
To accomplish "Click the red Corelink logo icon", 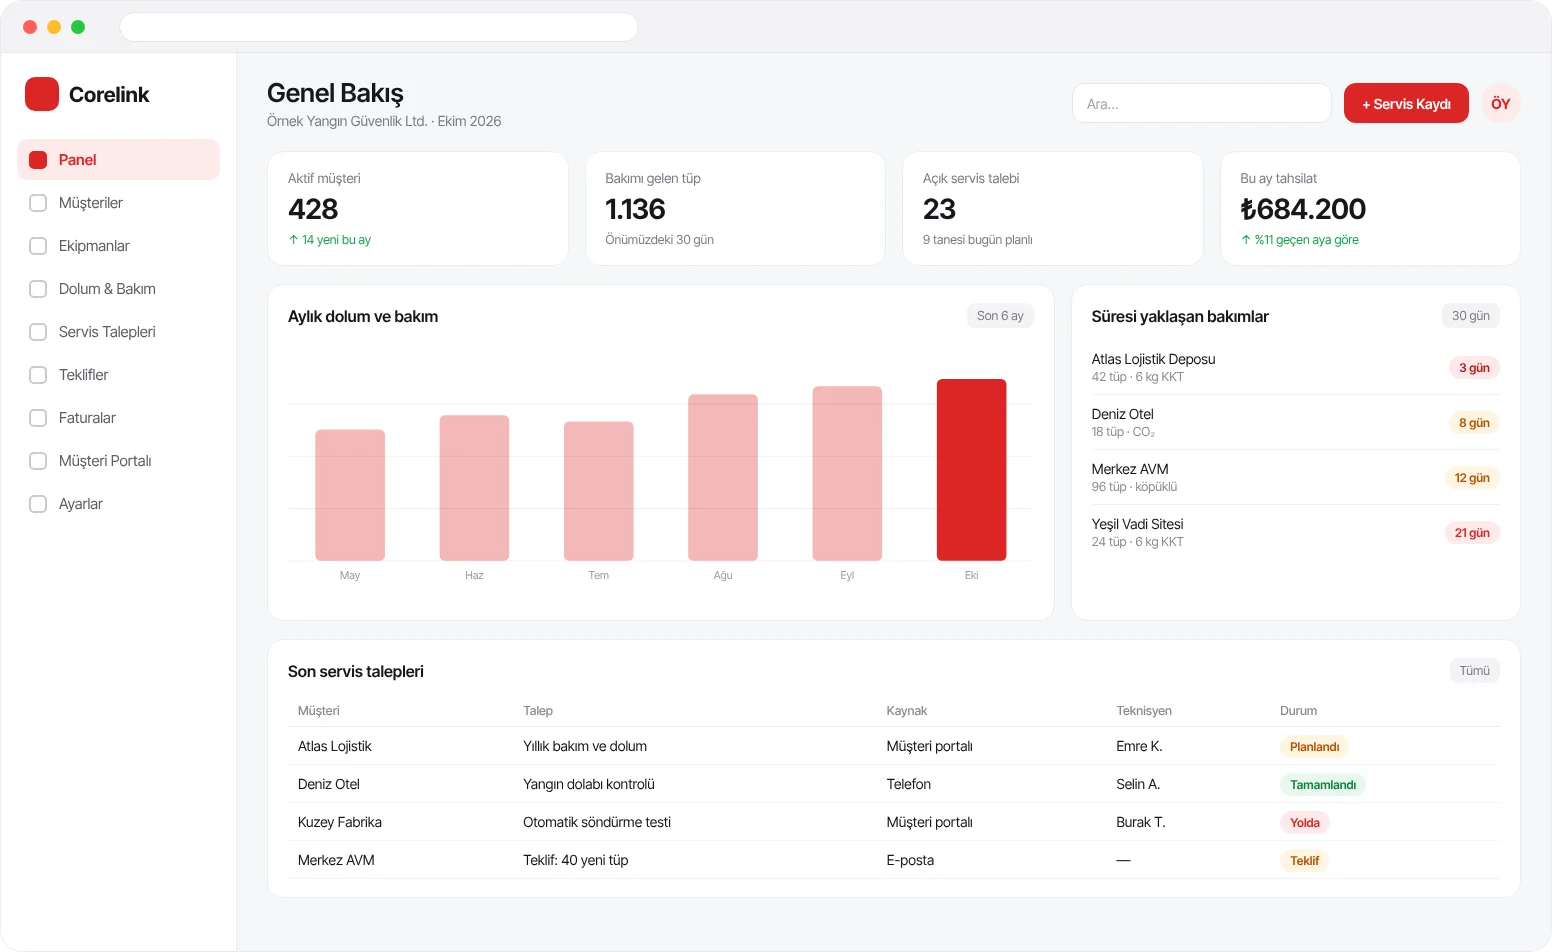I will [x=42, y=94].
